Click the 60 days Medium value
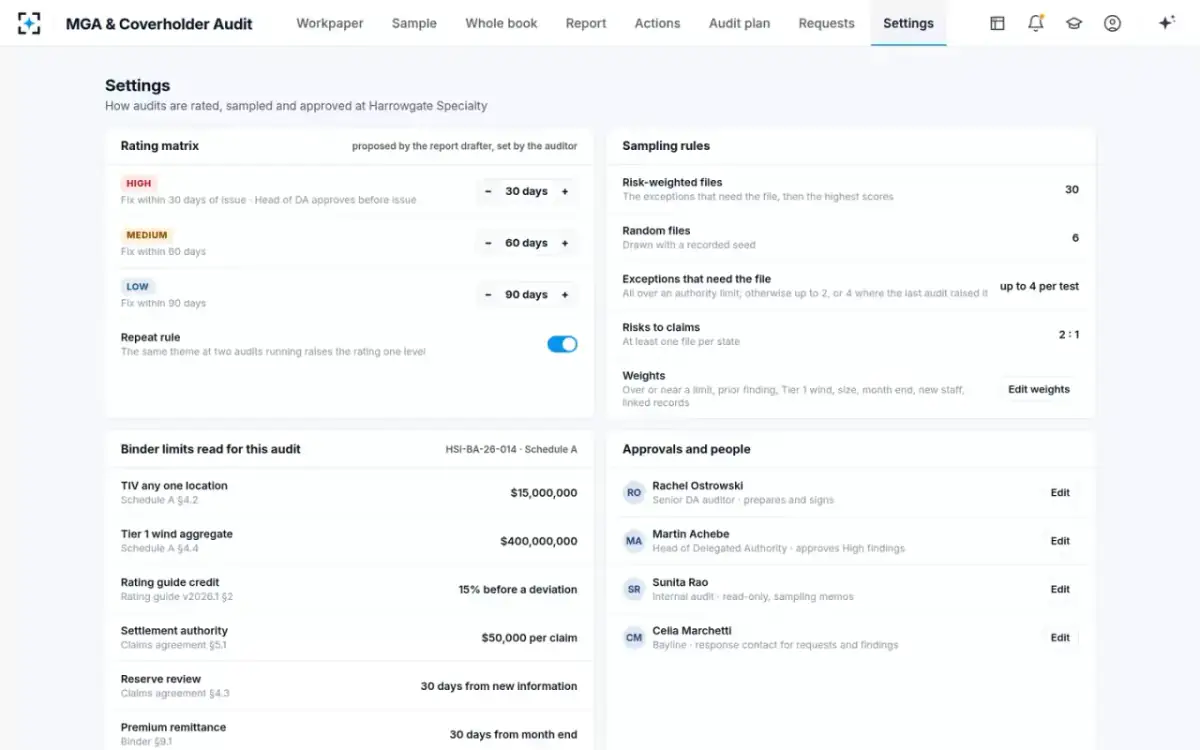The image size is (1200, 750). click(x=526, y=243)
